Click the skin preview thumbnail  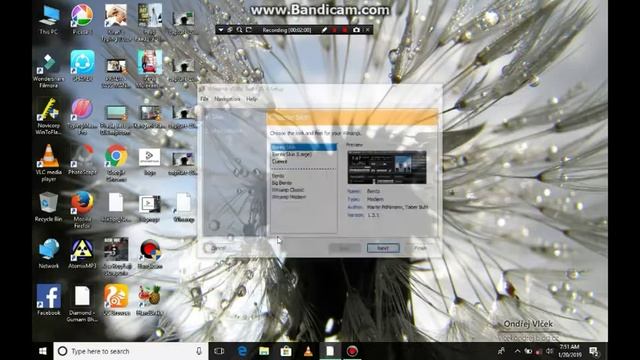pos(387,167)
